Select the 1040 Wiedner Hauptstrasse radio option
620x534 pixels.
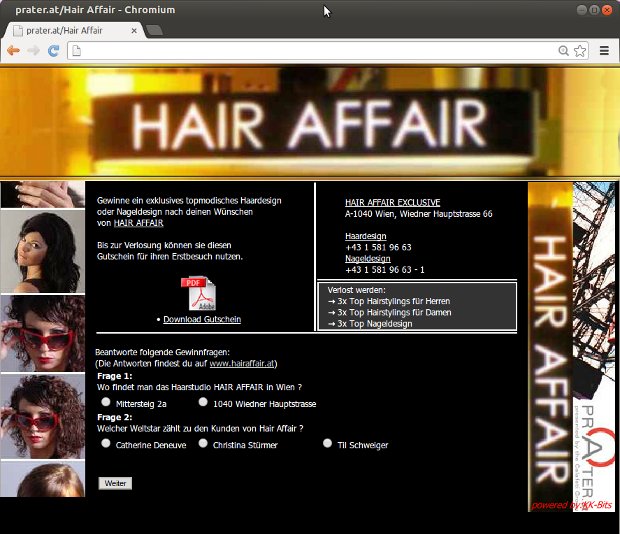203,402
